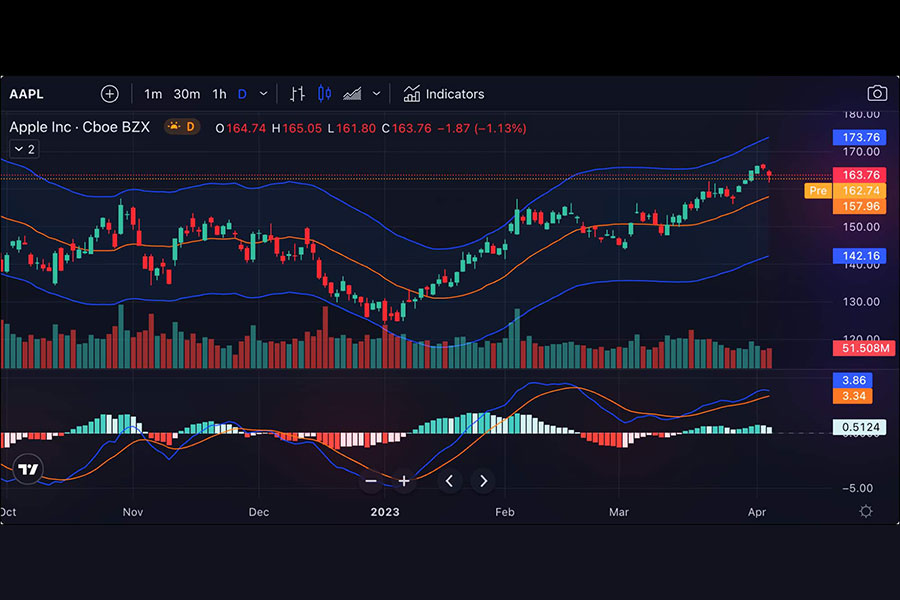Click the close value C163.76
The height and width of the screenshot is (600, 900).
[x=406, y=128]
